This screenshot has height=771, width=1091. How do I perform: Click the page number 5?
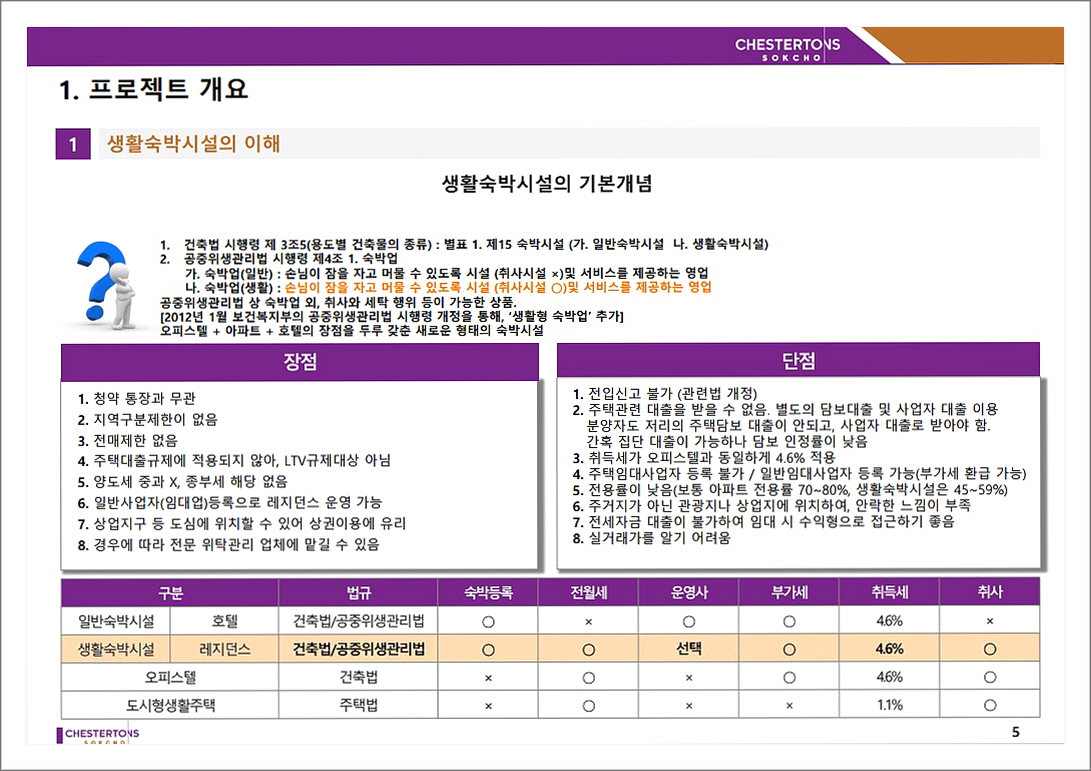point(1016,732)
